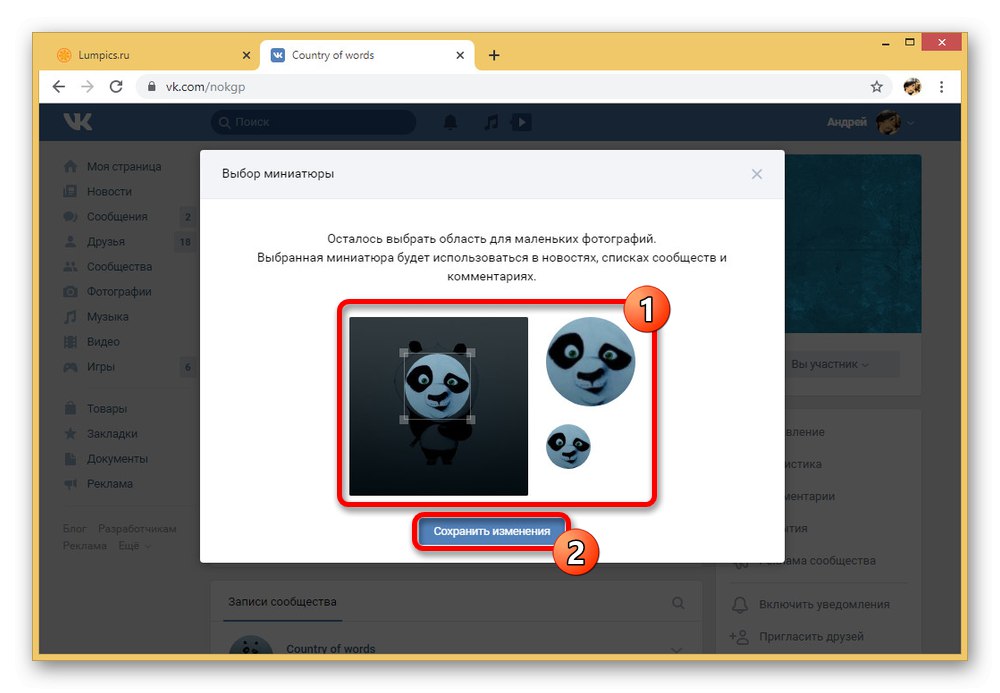
Task: Click the bell icon beside Включить уведомления
Action: pyautogui.click(x=740, y=604)
